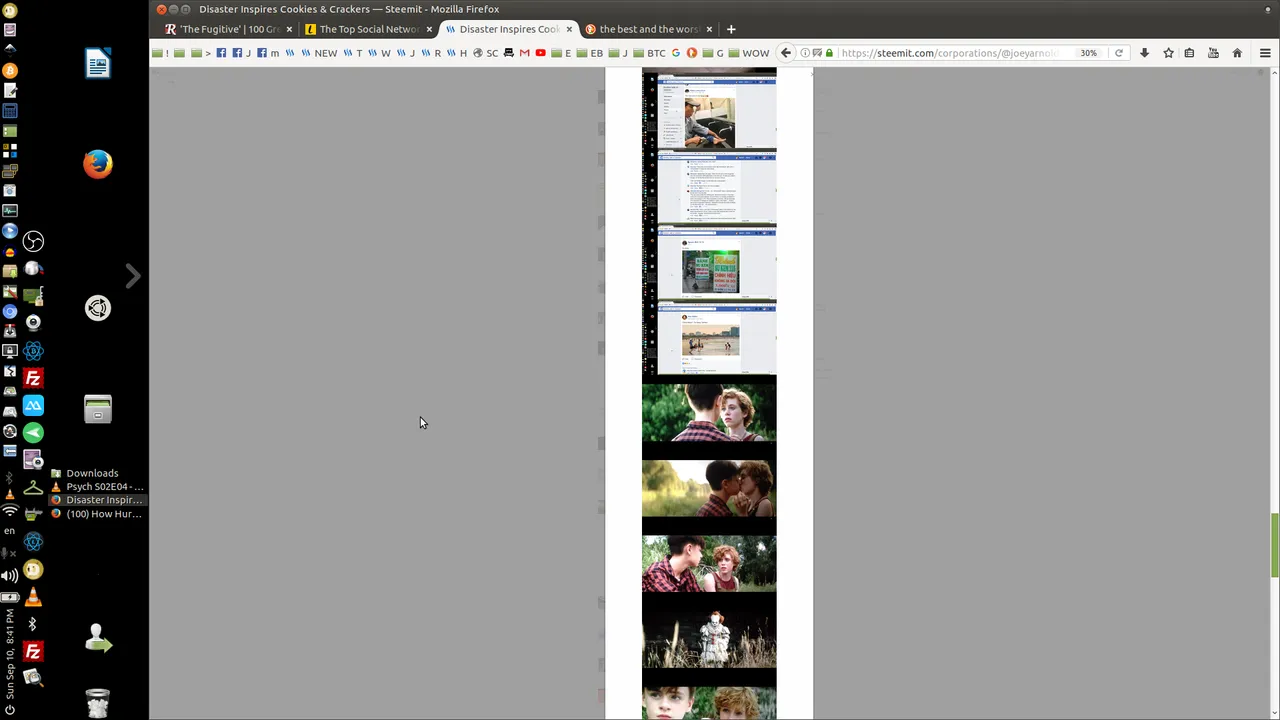Reload the current page
The height and width of the screenshot is (720, 1280).
point(1119,53)
